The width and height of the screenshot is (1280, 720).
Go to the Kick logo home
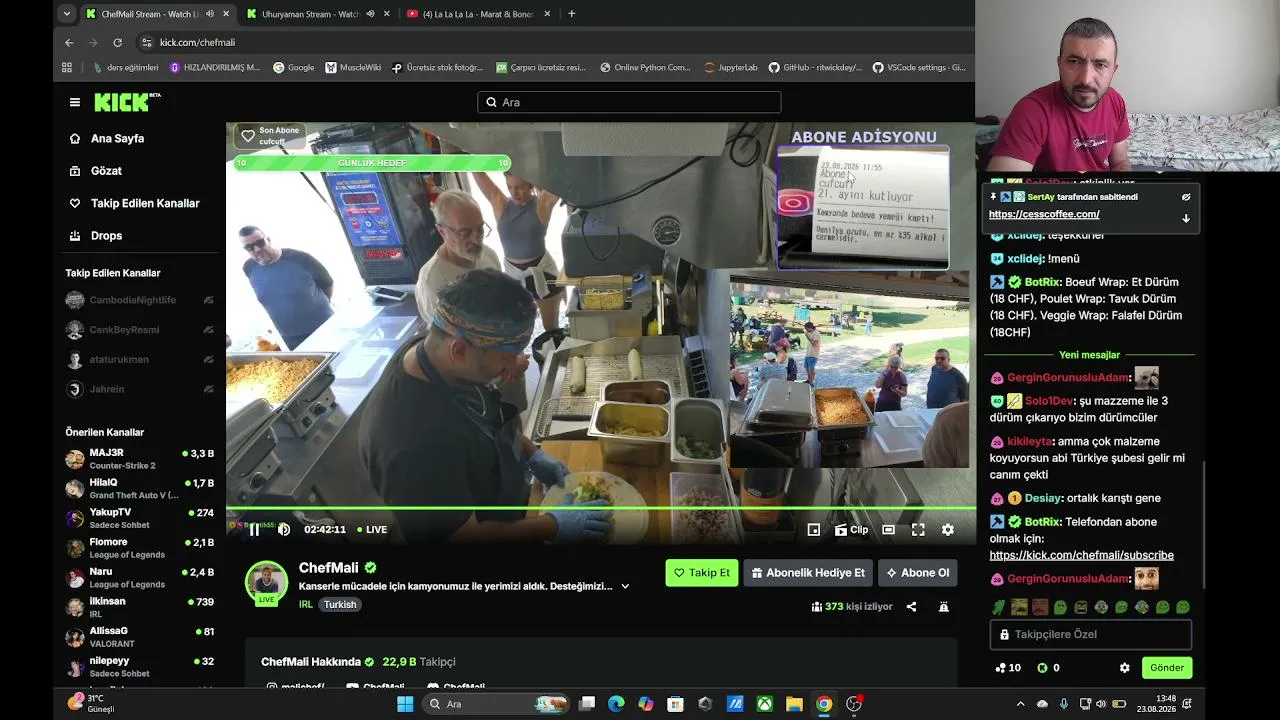pos(127,102)
